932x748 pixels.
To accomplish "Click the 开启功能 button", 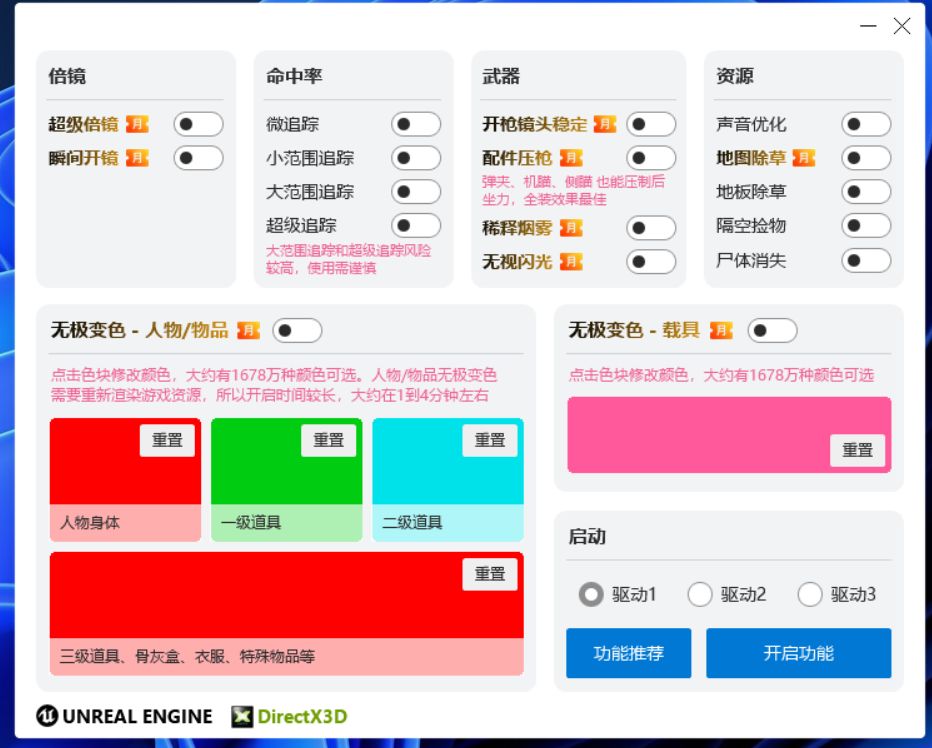I will (798, 653).
